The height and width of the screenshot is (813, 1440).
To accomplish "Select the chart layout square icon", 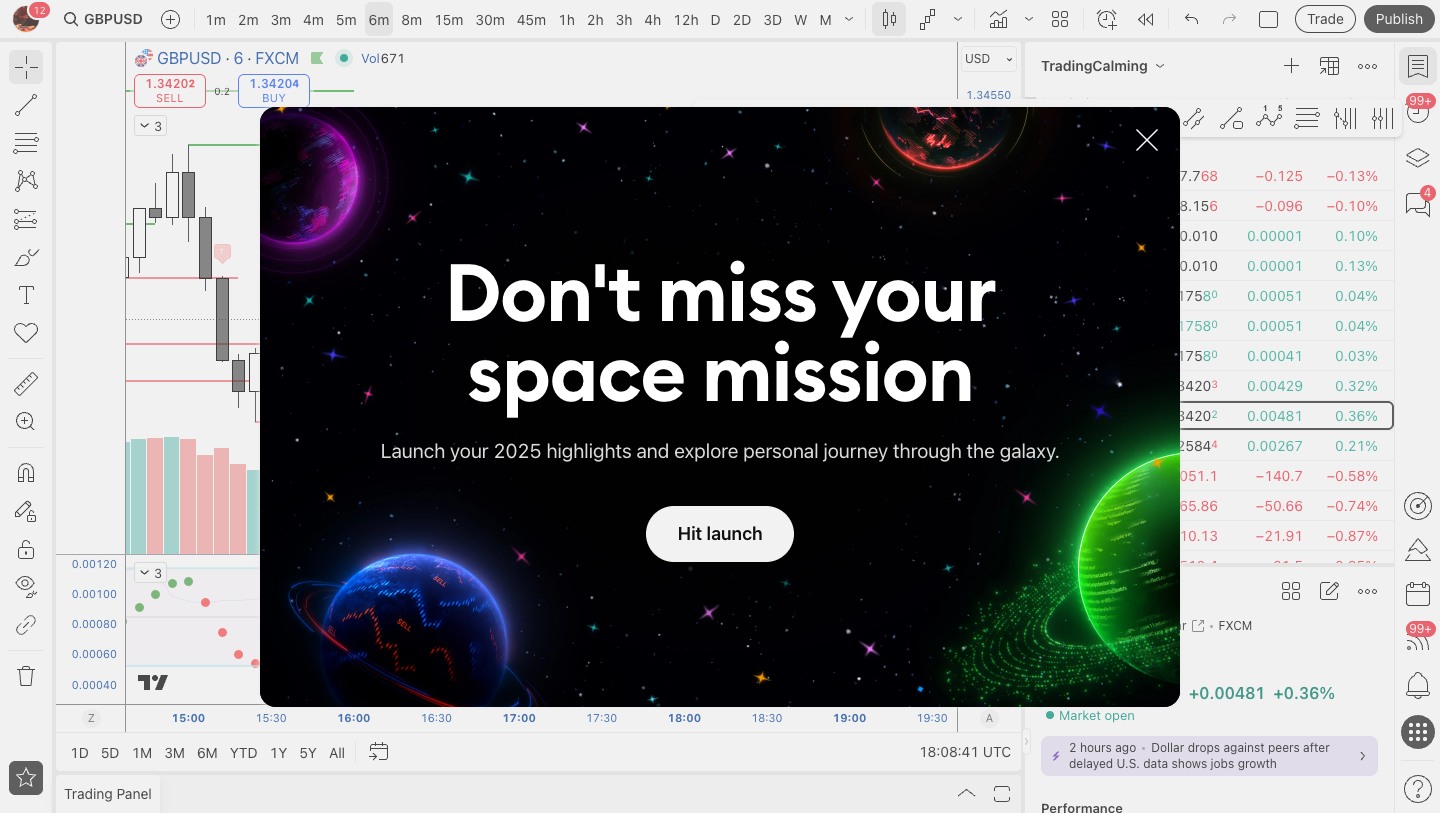I will [x=1268, y=19].
